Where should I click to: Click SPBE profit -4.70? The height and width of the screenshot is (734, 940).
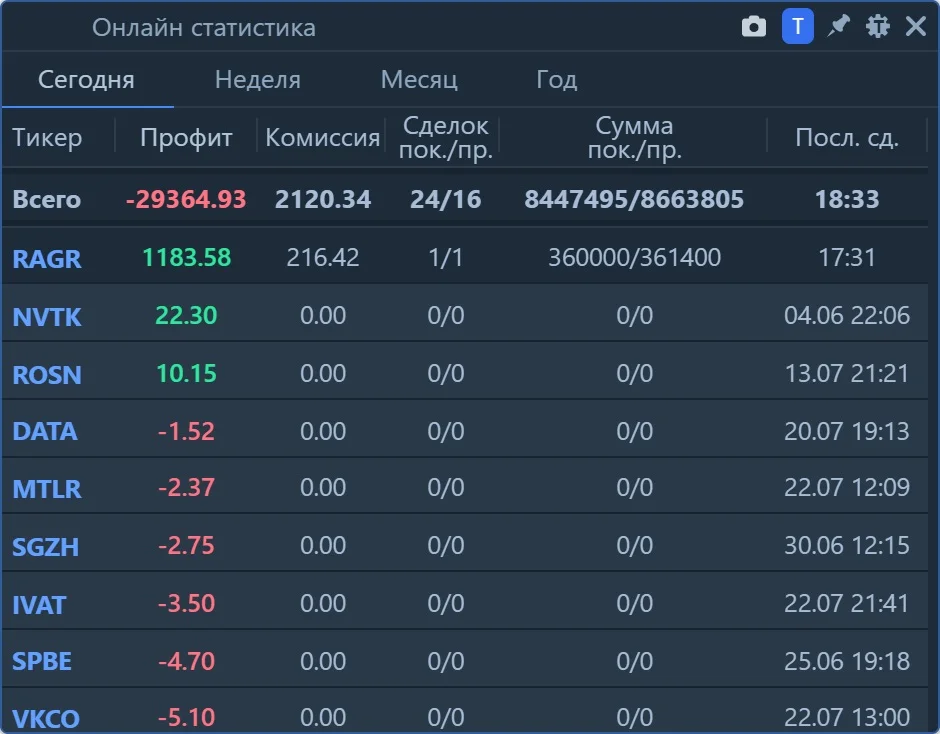(186, 661)
